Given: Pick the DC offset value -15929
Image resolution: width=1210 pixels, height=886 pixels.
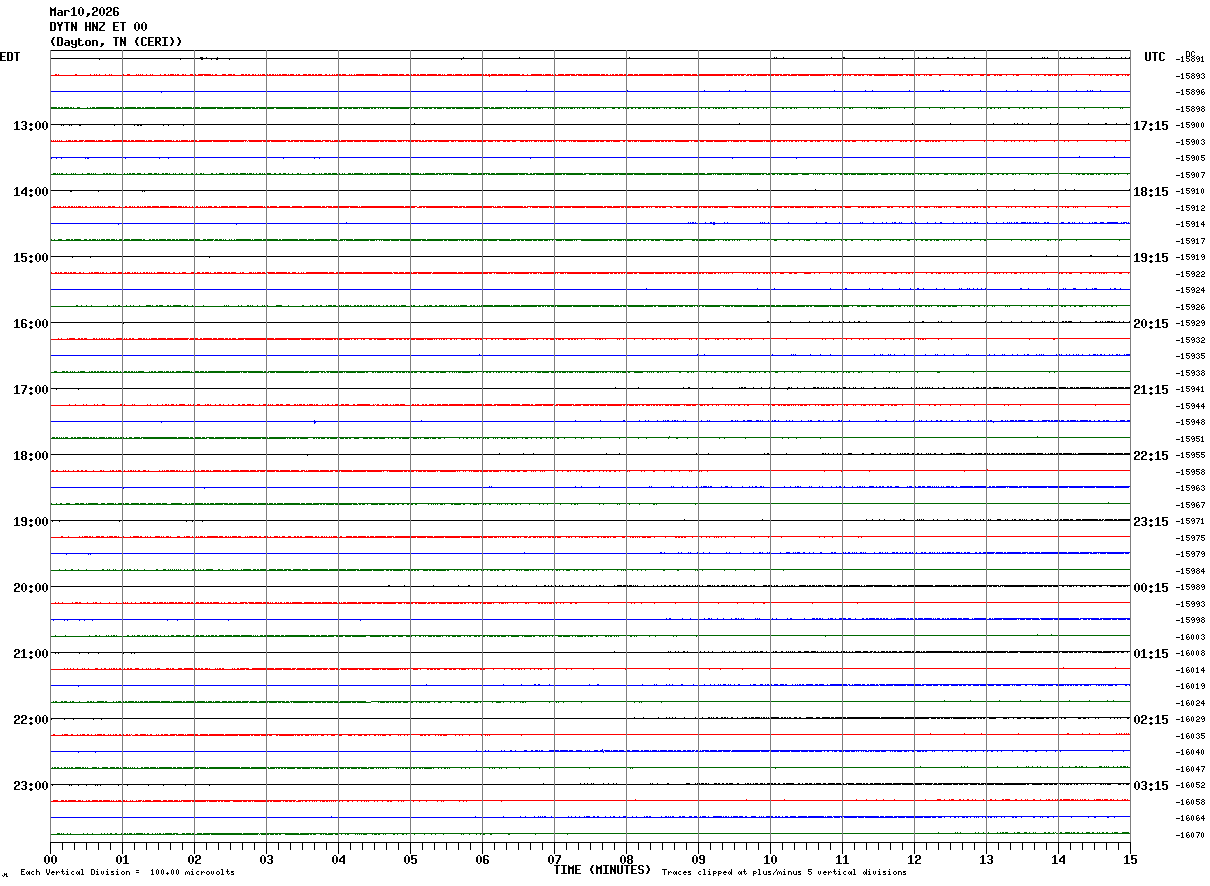Looking at the screenshot, I should tap(1191, 324).
